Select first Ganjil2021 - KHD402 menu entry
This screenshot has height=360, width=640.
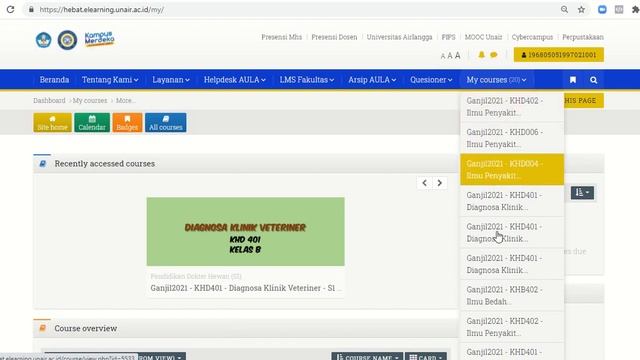pyautogui.click(x=512, y=107)
